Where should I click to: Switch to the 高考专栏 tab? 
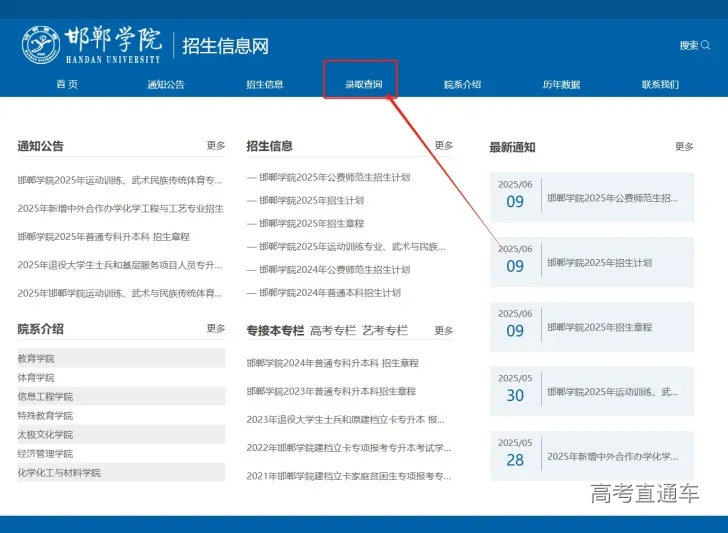333,331
